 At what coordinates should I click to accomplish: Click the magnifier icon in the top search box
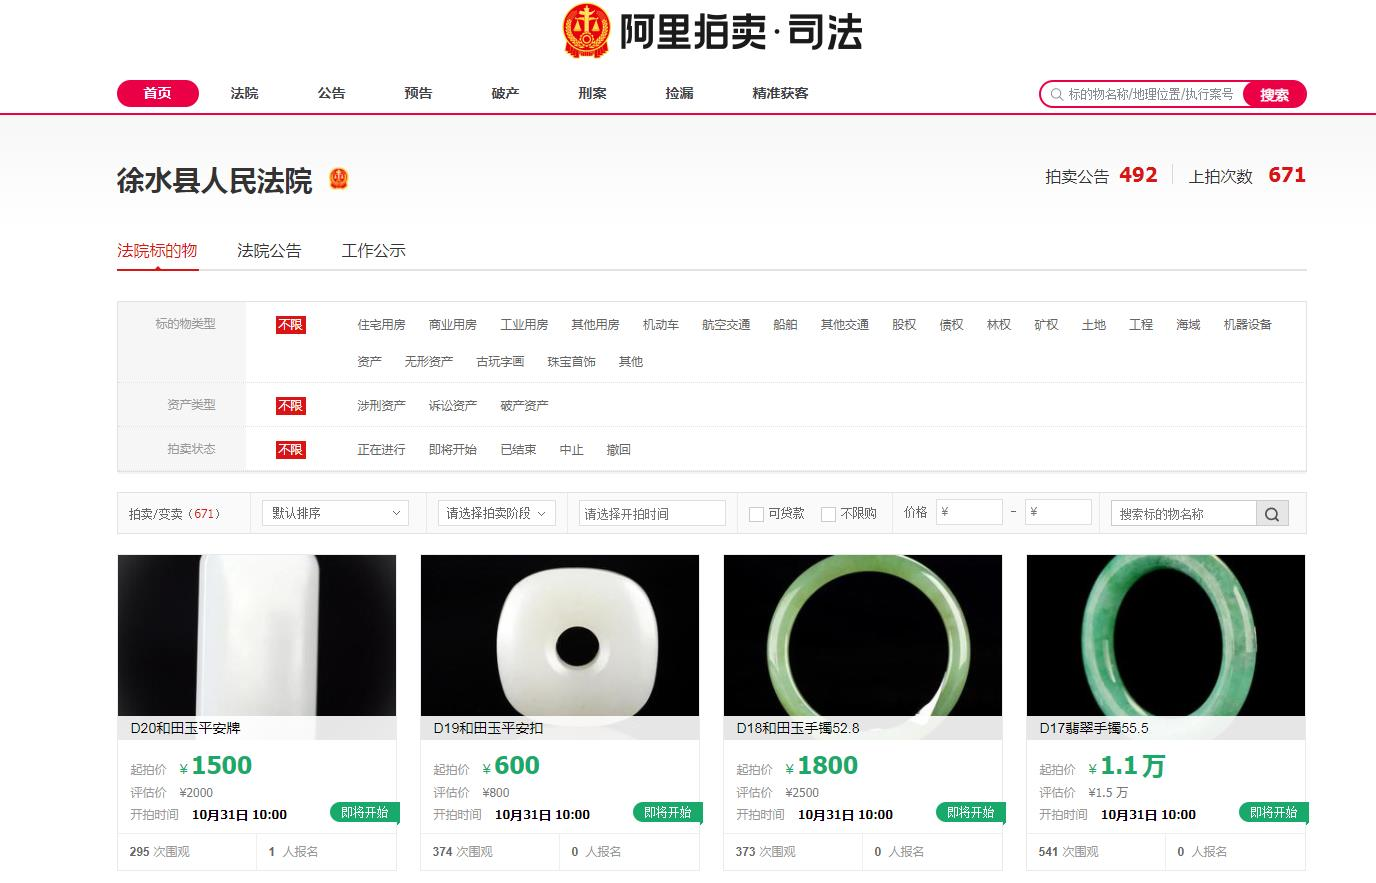tap(1057, 94)
